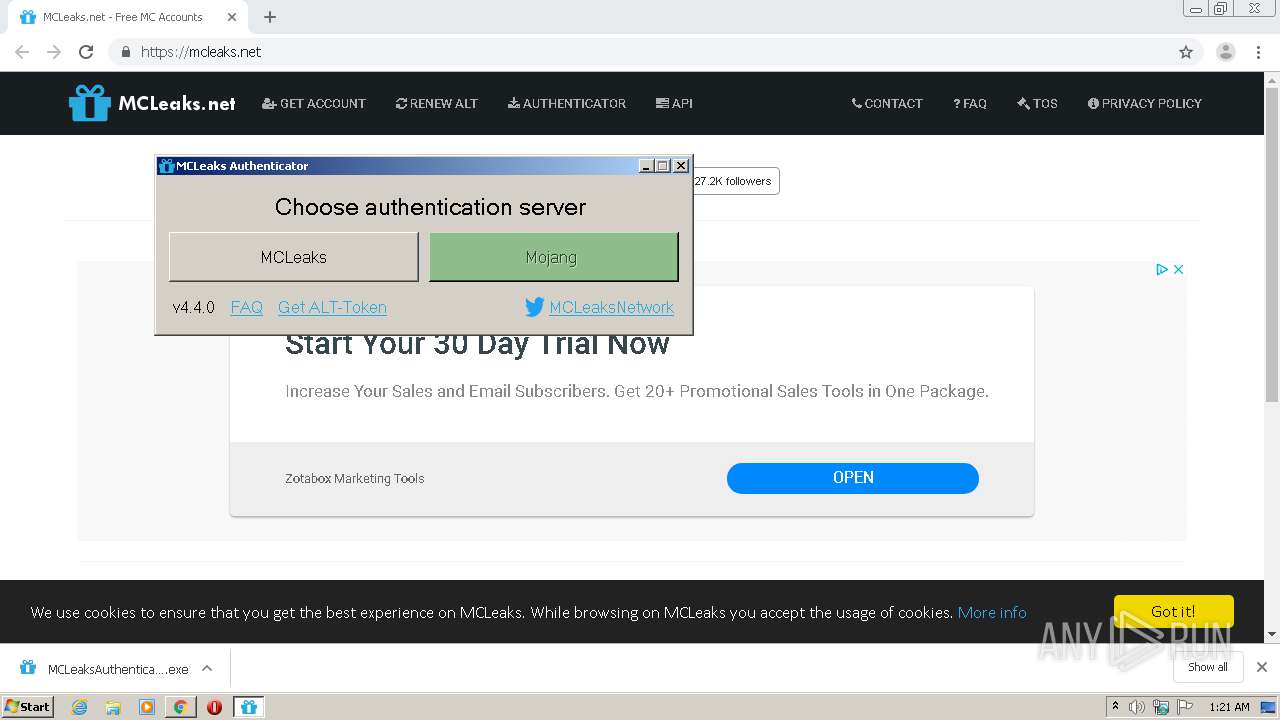Choose MCLeaks authentication server
The image size is (1280, 720).
click(294, 257)
